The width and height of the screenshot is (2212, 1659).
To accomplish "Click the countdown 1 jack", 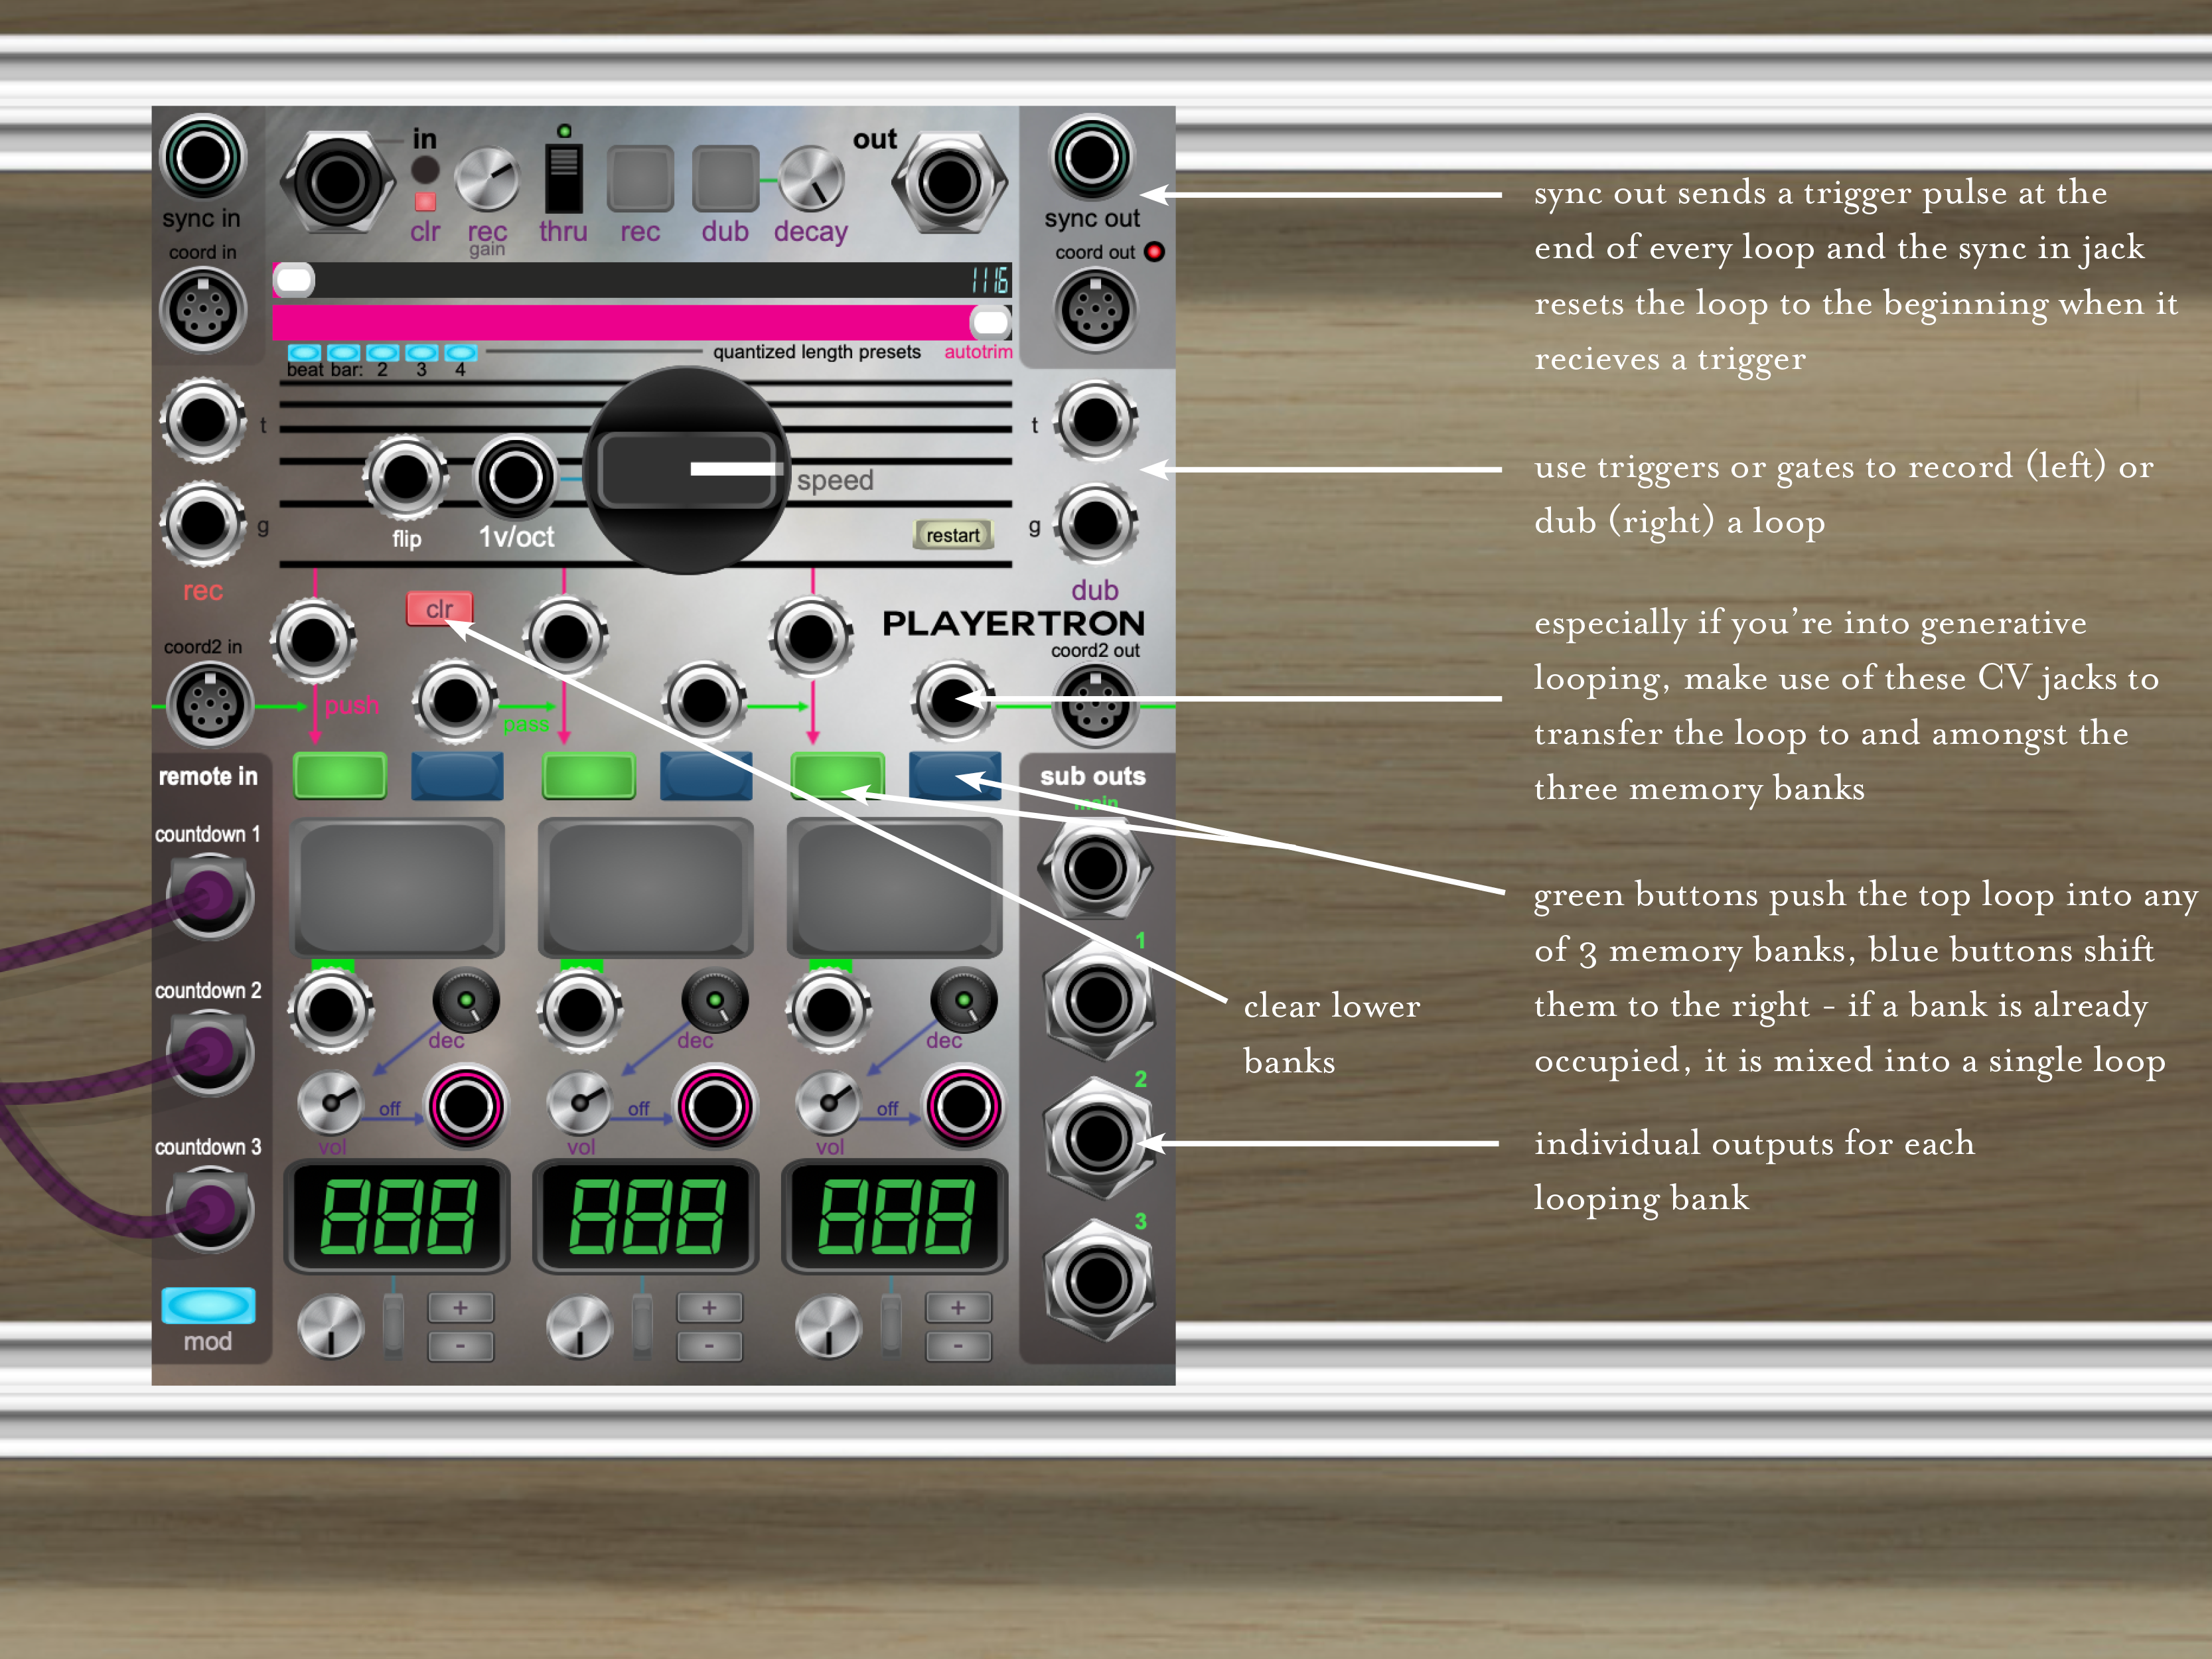I will tap(210, 896).
